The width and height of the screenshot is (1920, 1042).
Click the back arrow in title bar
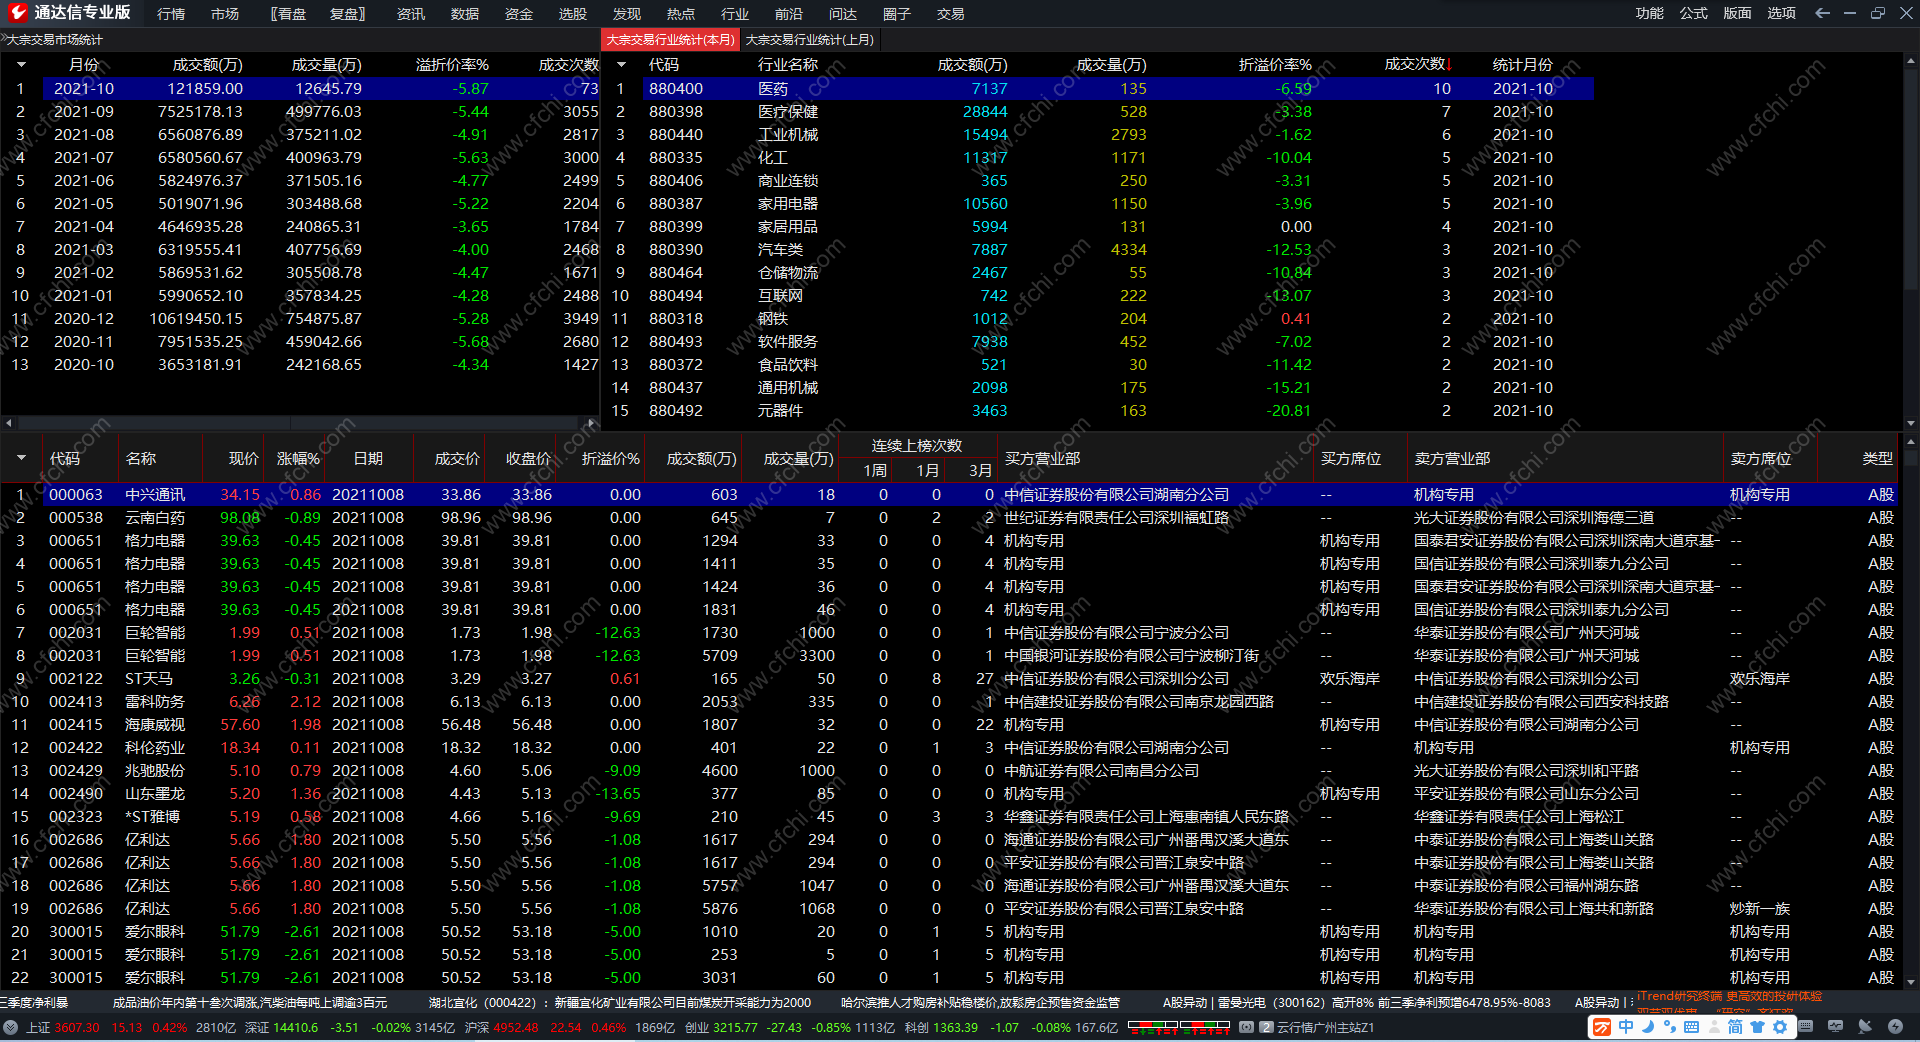point(1822,13)
